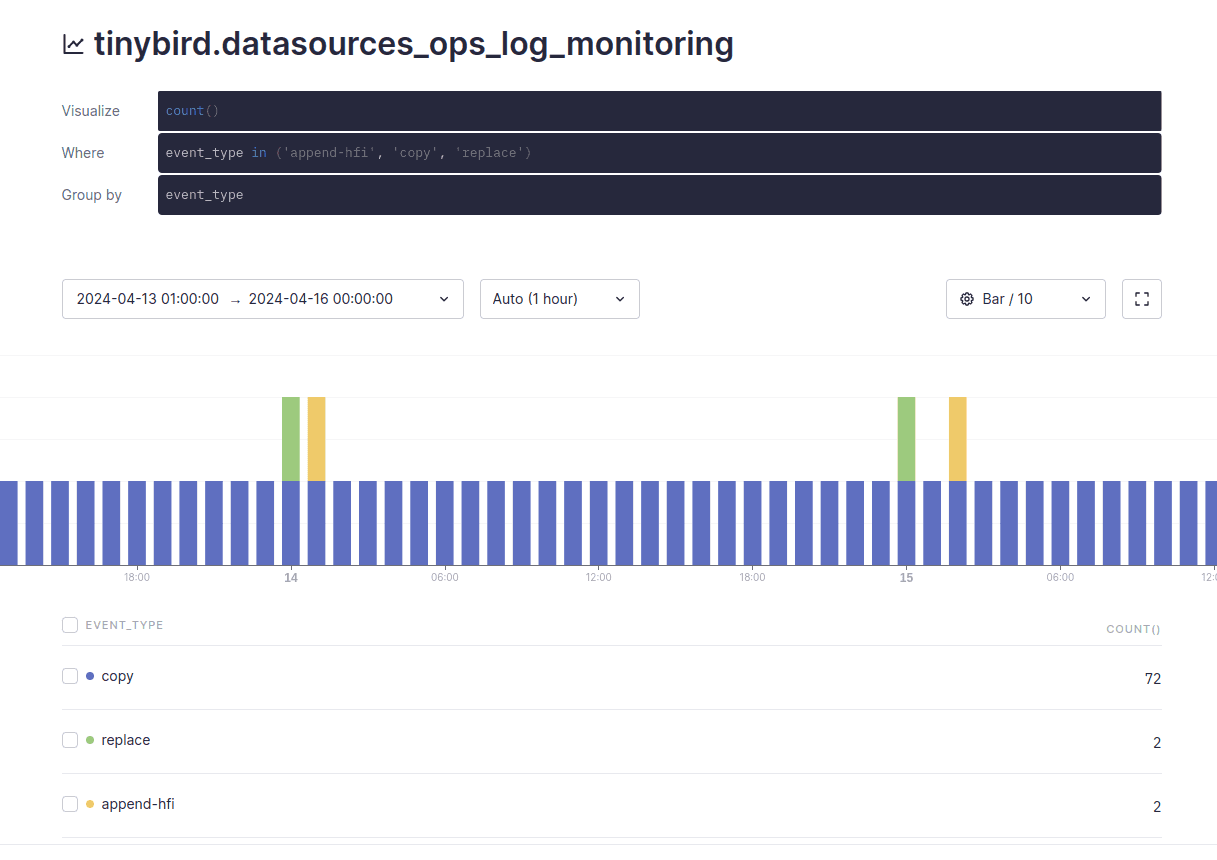Click the Where label
Screen dimensions: 1217x860
click(83, 153)
